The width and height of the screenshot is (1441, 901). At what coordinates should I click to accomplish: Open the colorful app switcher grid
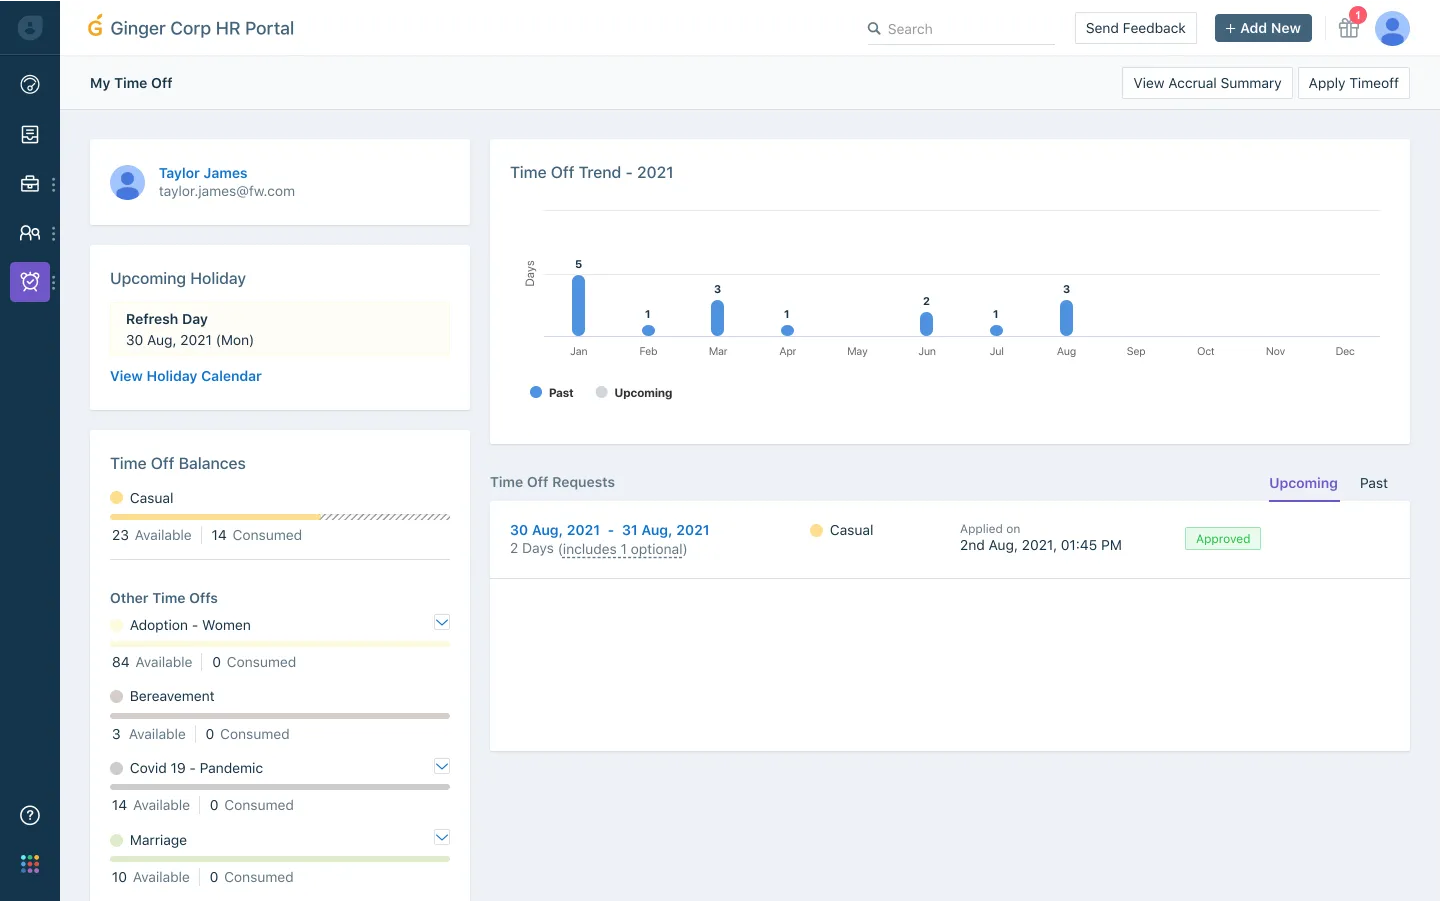30,864
